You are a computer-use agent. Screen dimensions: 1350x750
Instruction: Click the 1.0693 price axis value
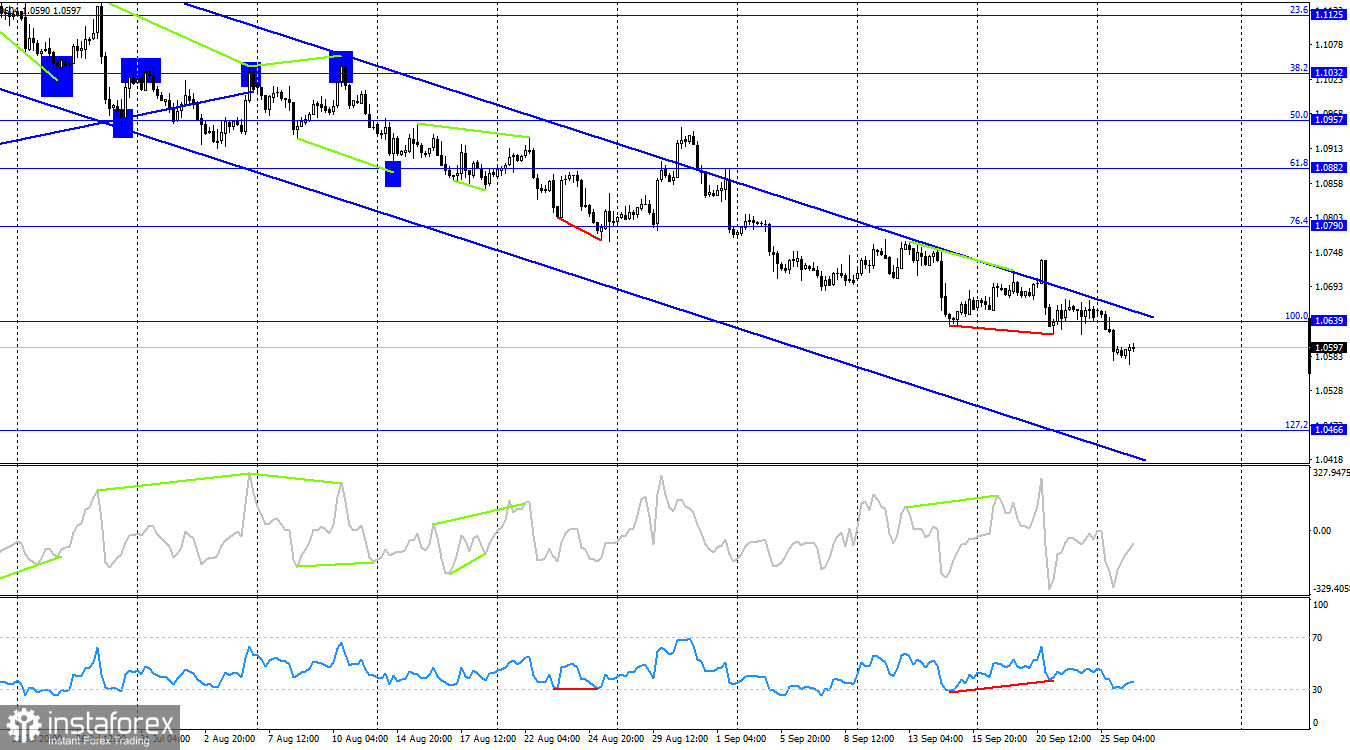(x=1331, y=288)
